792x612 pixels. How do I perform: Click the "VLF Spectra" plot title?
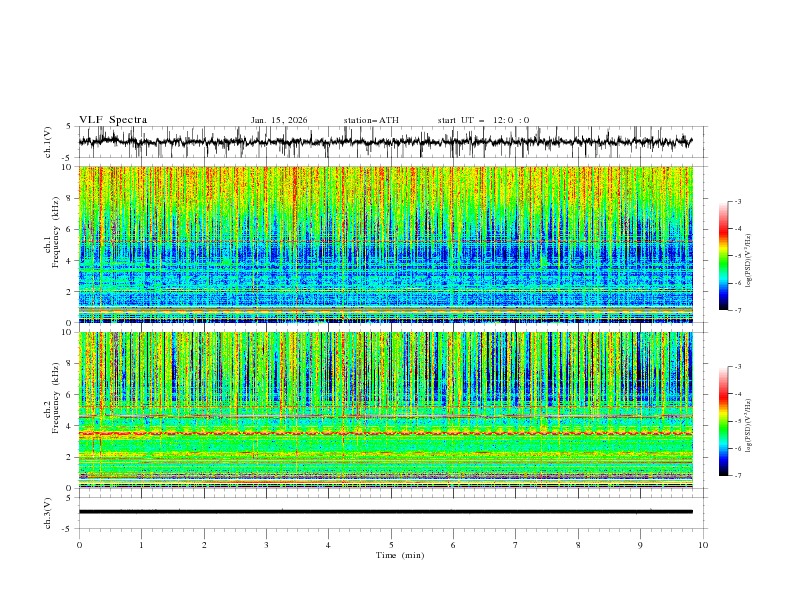[113, 120]
